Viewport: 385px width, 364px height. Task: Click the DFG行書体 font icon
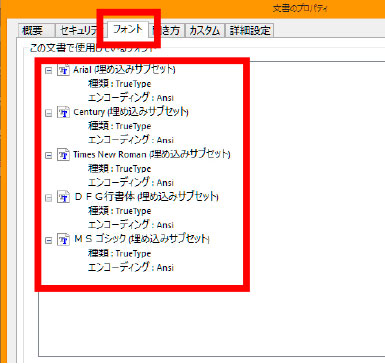coord(63,197)
